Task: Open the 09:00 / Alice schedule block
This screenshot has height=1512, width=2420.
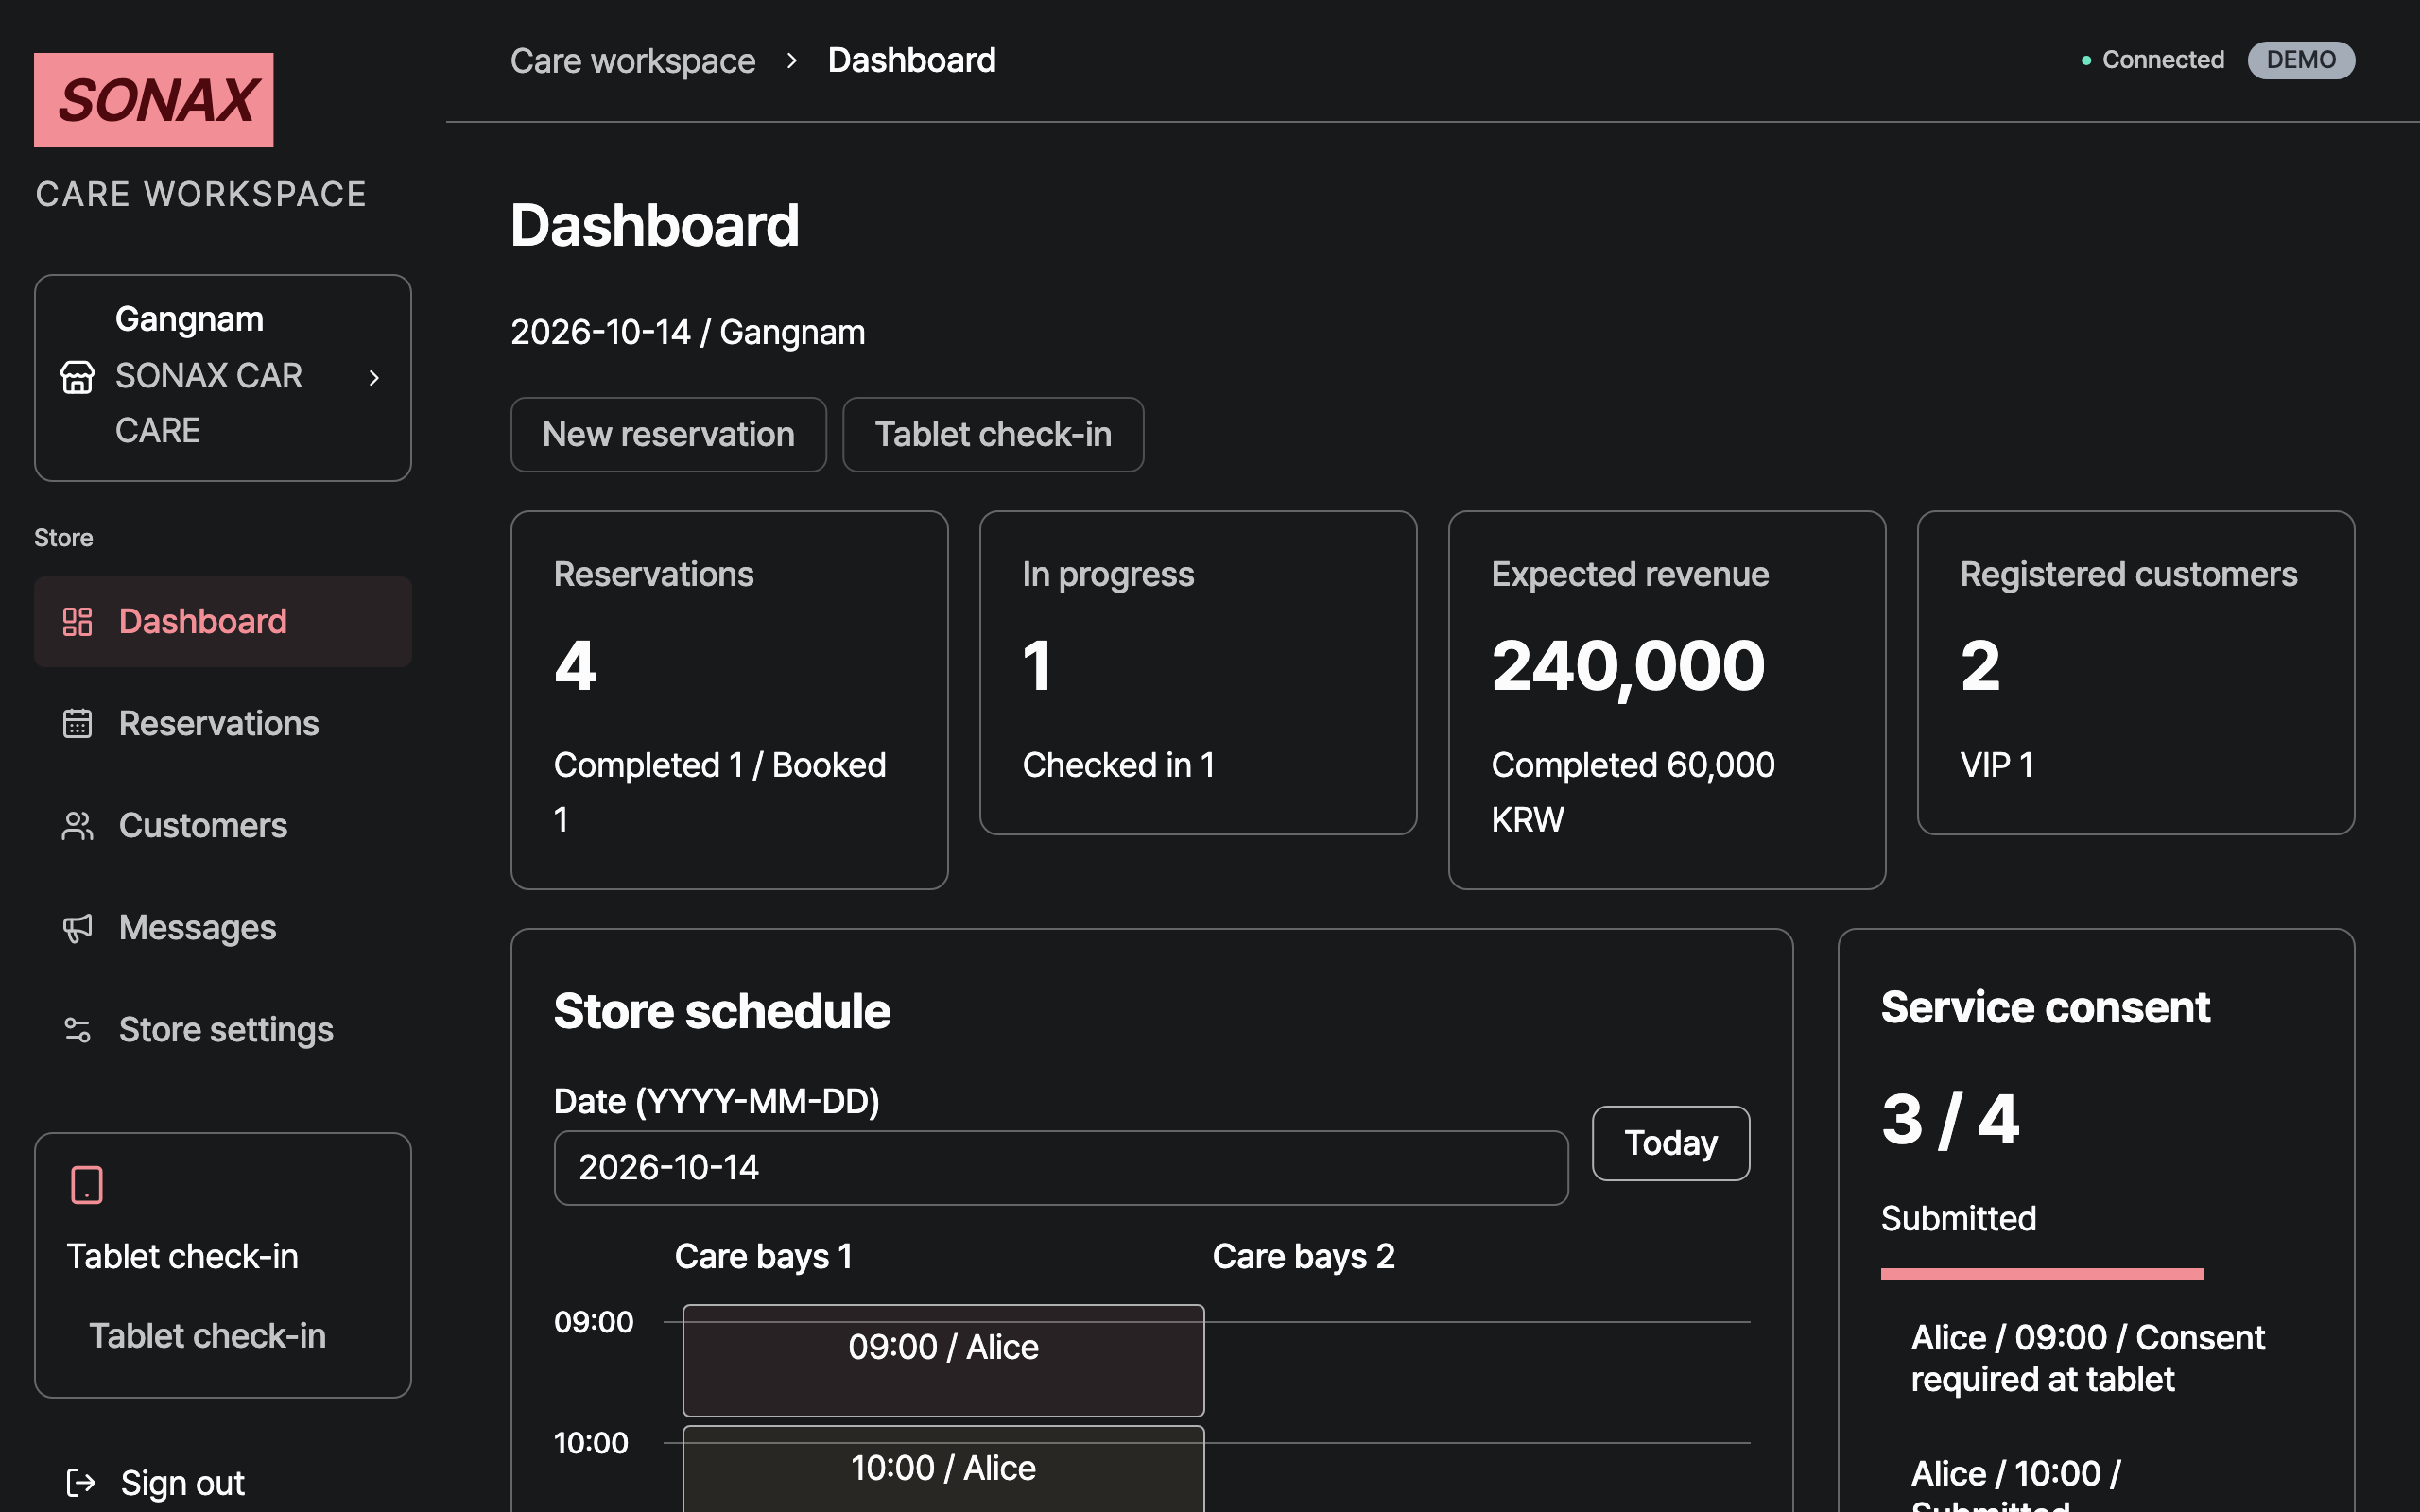Action: tap(943, 1360)
